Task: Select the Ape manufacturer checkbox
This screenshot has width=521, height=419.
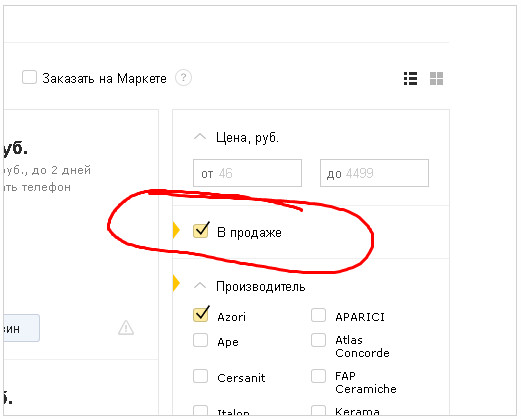Action: (x=200, y=340)
